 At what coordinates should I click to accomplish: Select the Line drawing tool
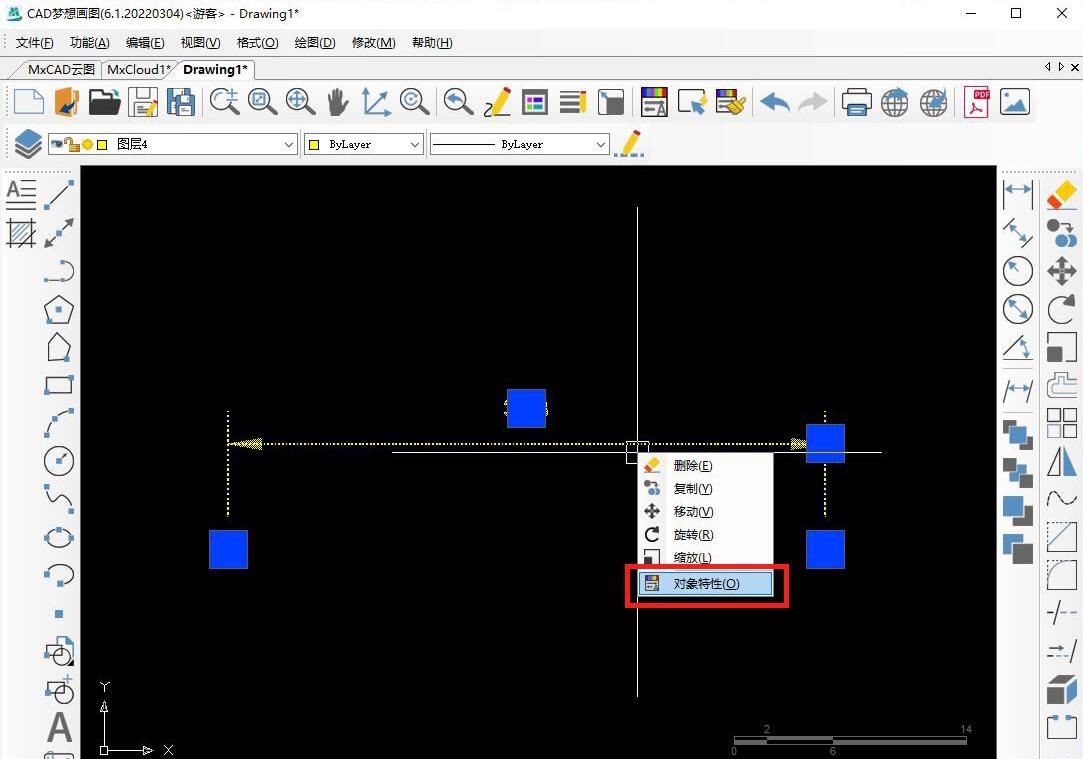point(60,194)
